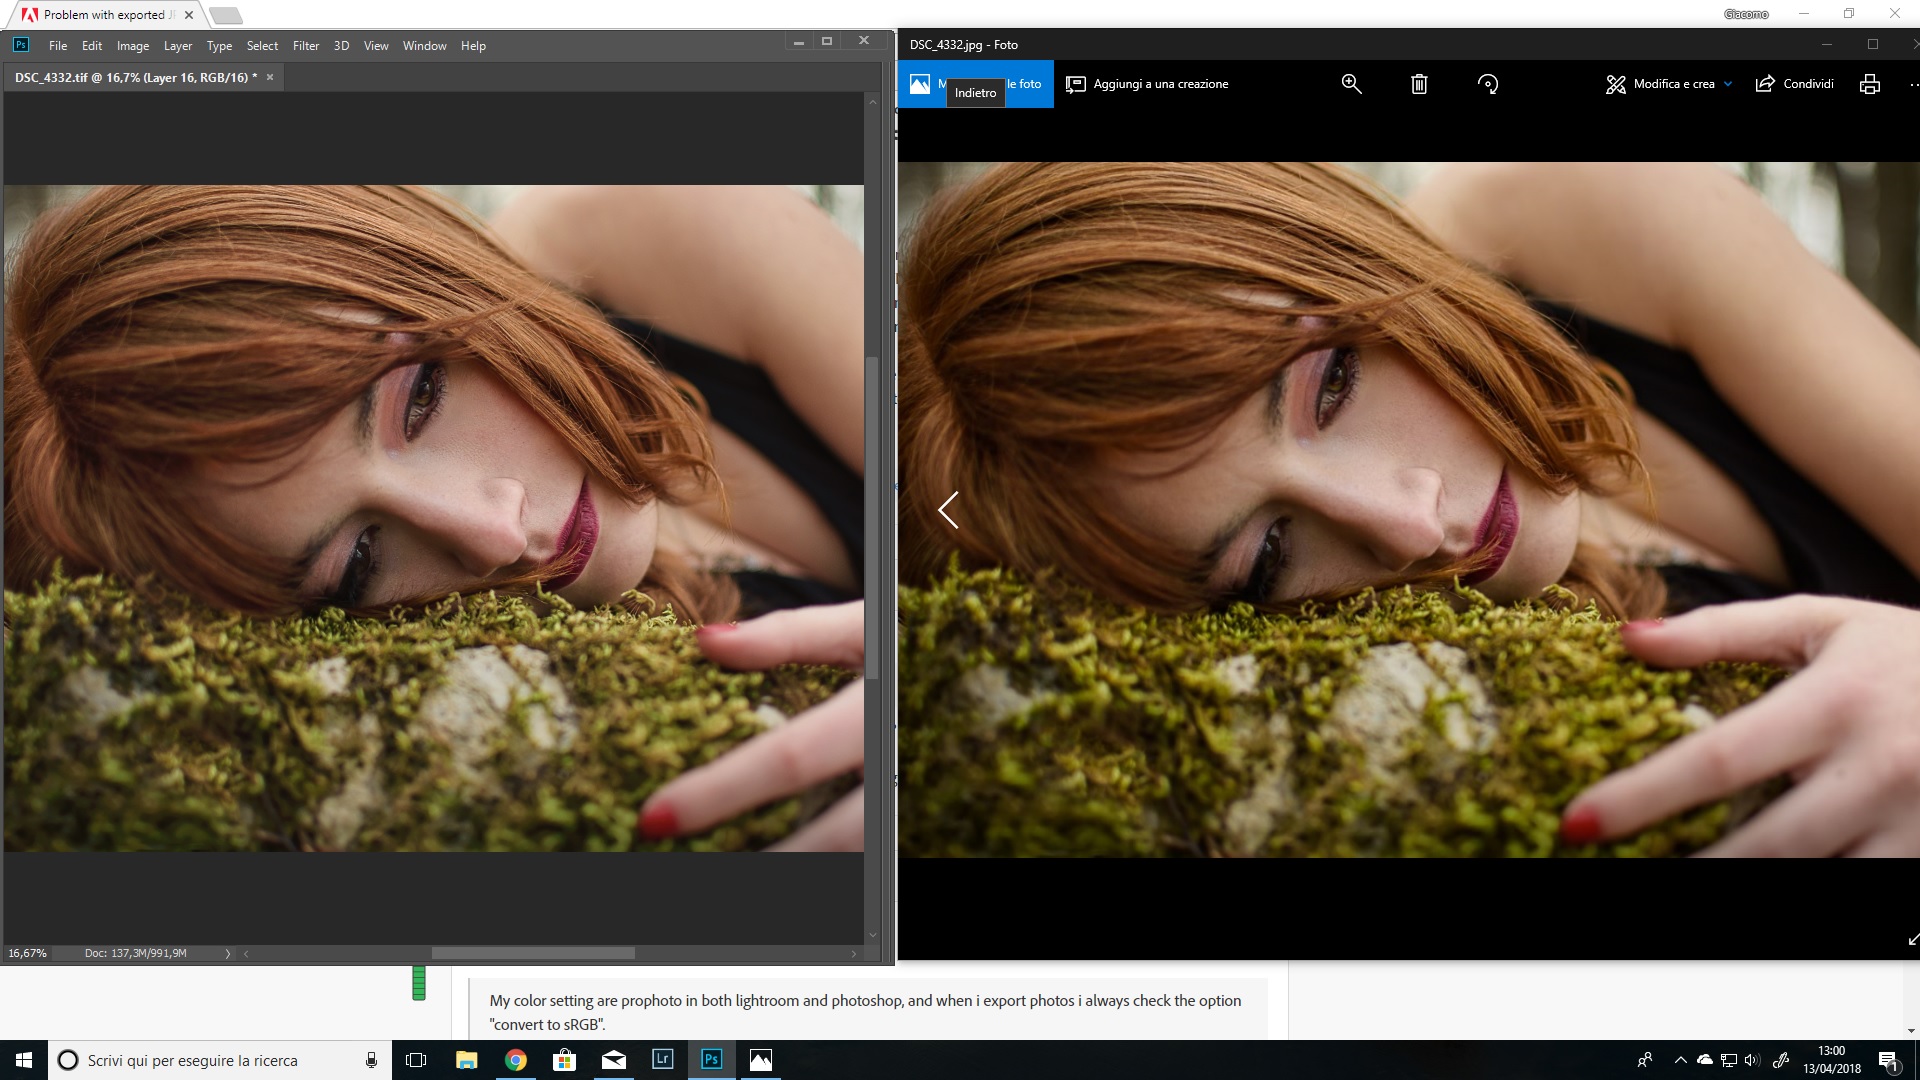Open more options with the ellipsis icon
Viewport: 1920px width, 1080px height.
pyautogui.click(x=1914, y=84)
